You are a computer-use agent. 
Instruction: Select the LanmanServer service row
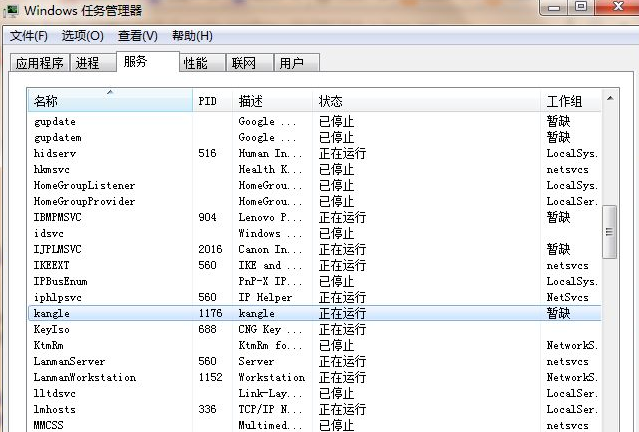point(315,361)
